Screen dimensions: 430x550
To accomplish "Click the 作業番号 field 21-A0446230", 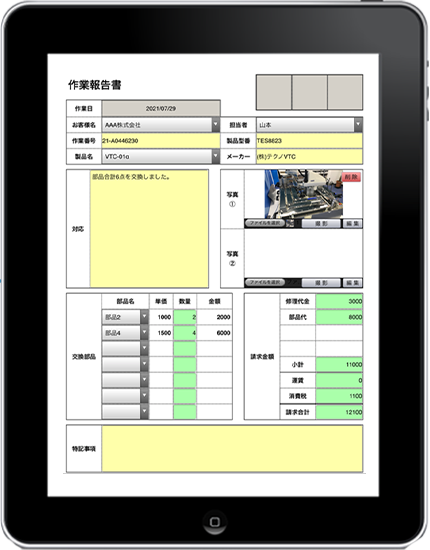I will tap(161, 141).
